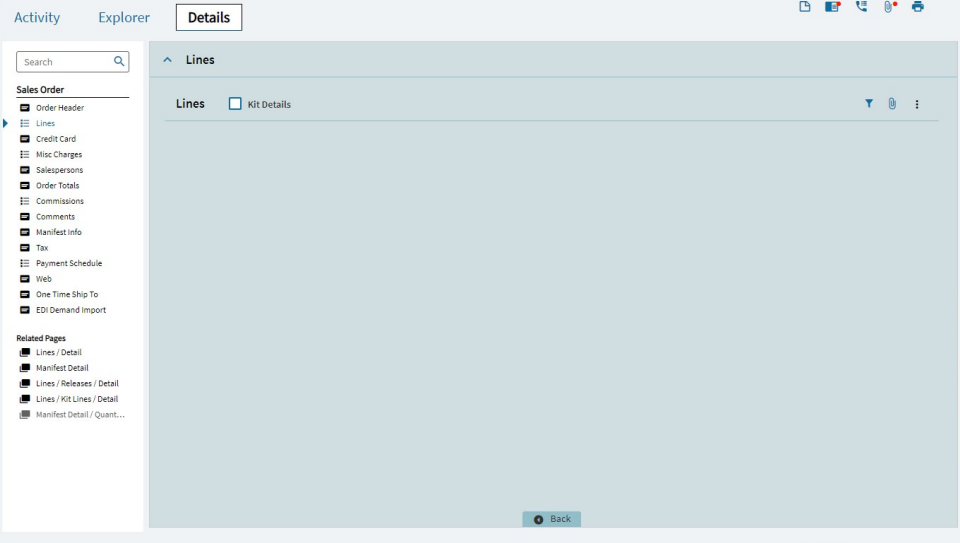The height and width of the screenshot is (543, 960).
Task: Click the Related Pages heading
Action: pyautogui.click(x=41, y=338)
